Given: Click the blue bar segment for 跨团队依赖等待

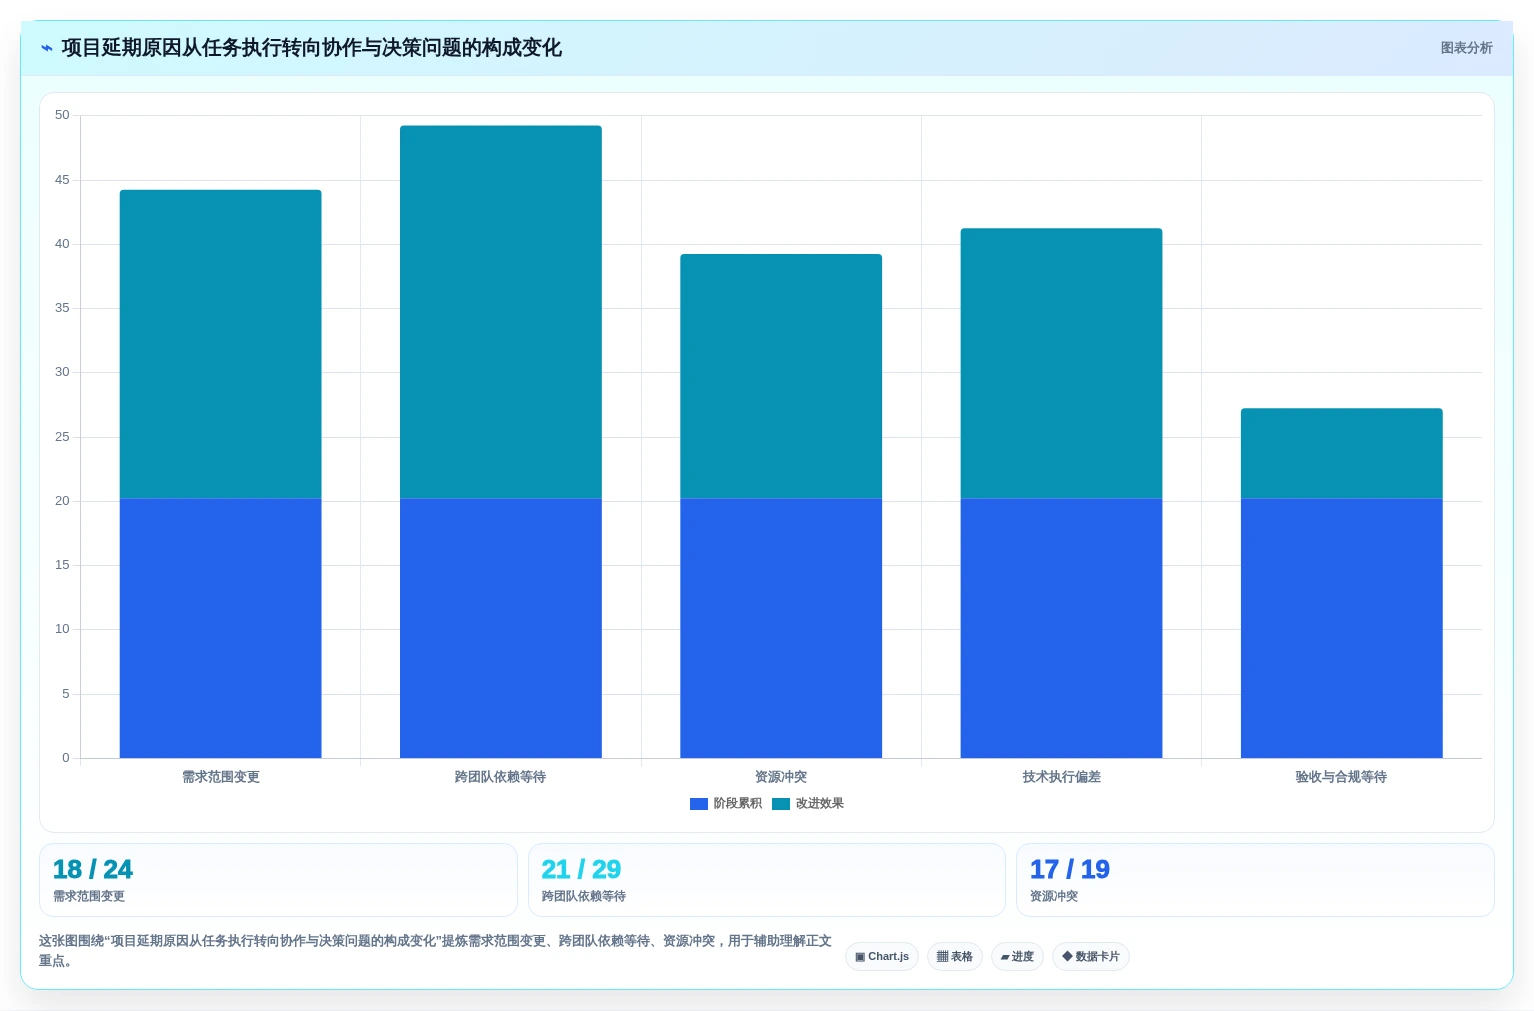Looking at the screenshot, I should click(501, 628).
